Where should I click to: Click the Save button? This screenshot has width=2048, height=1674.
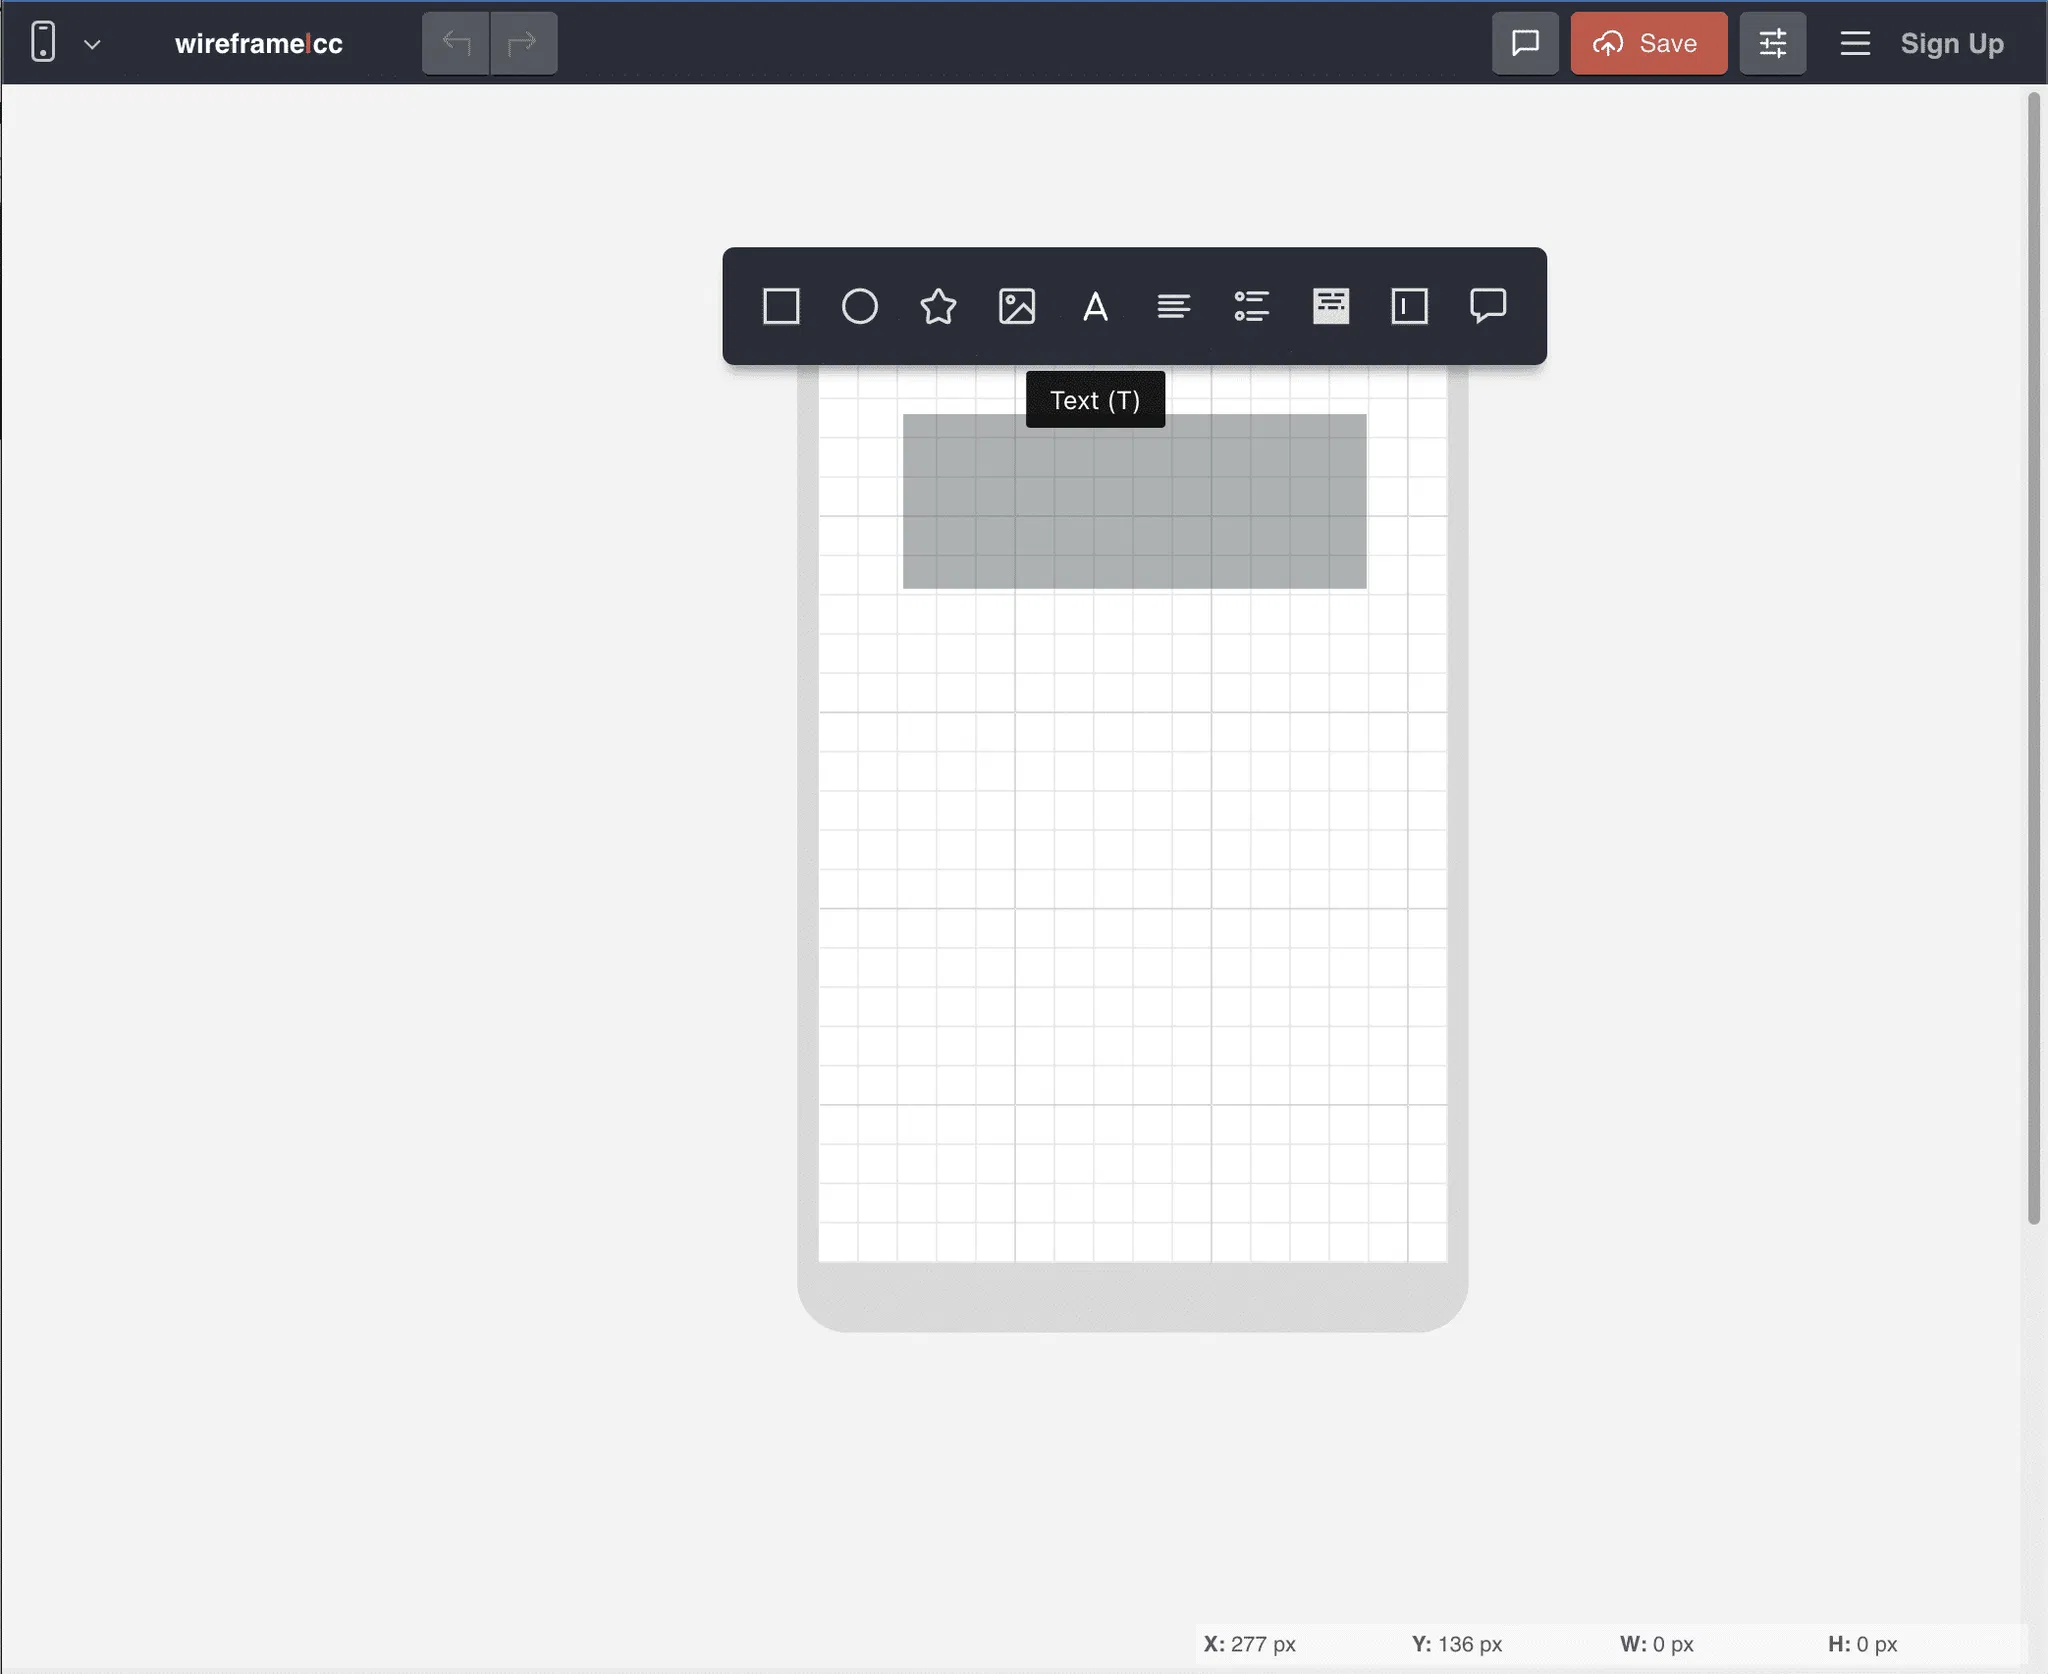(1648, 43)
